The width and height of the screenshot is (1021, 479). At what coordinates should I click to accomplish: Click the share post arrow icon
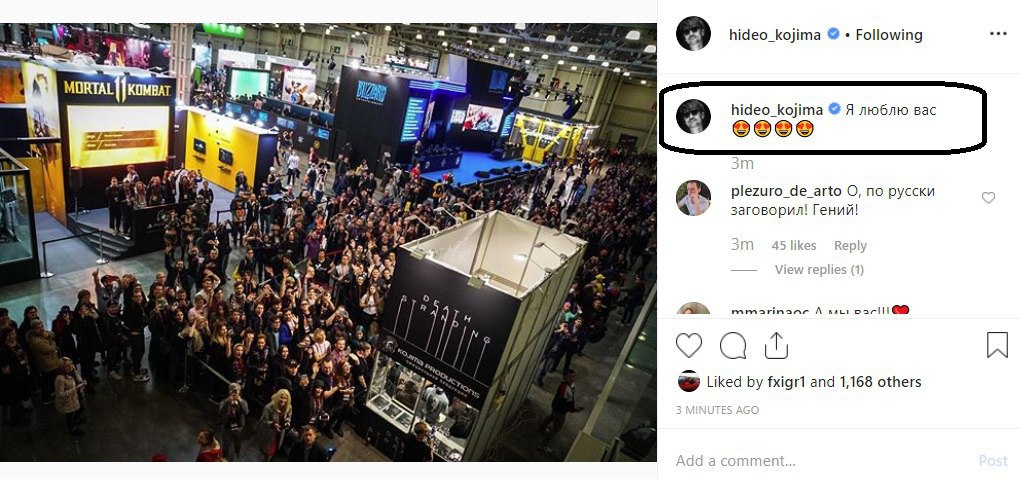pyautogui.click(x=776, y=345)
